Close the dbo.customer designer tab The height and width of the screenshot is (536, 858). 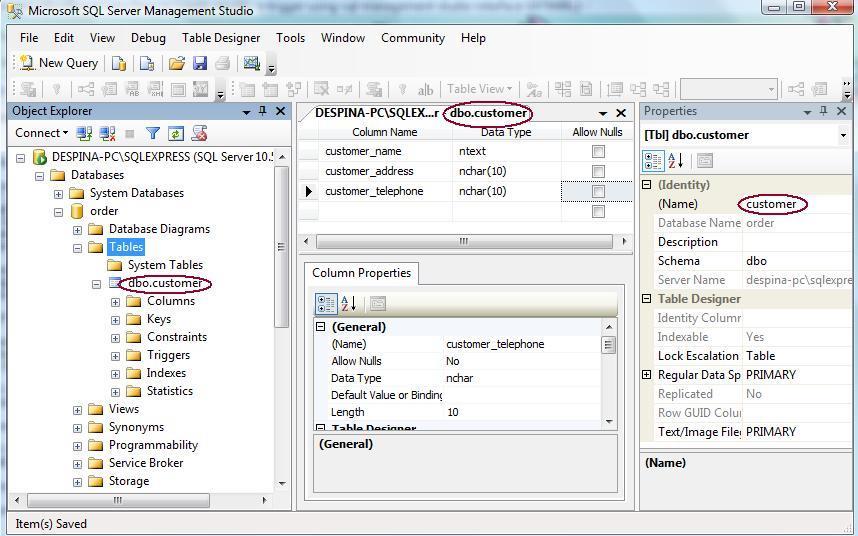tap(621, 113)
